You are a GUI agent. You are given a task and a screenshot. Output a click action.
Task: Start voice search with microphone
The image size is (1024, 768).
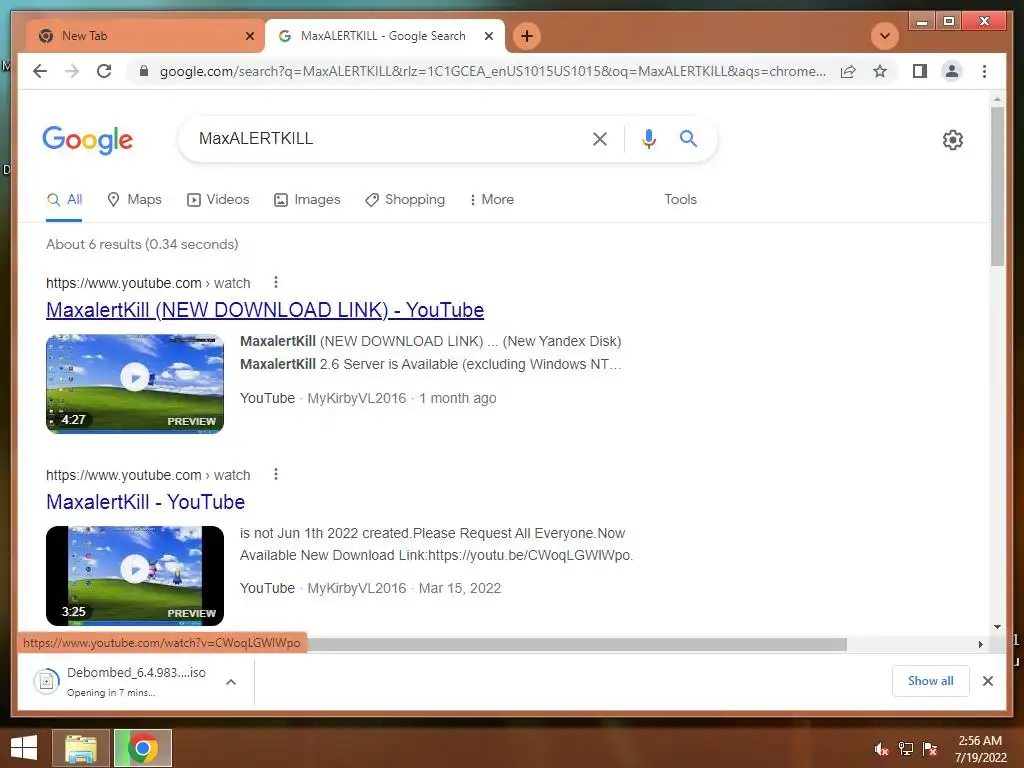click(x=648, y=138)
